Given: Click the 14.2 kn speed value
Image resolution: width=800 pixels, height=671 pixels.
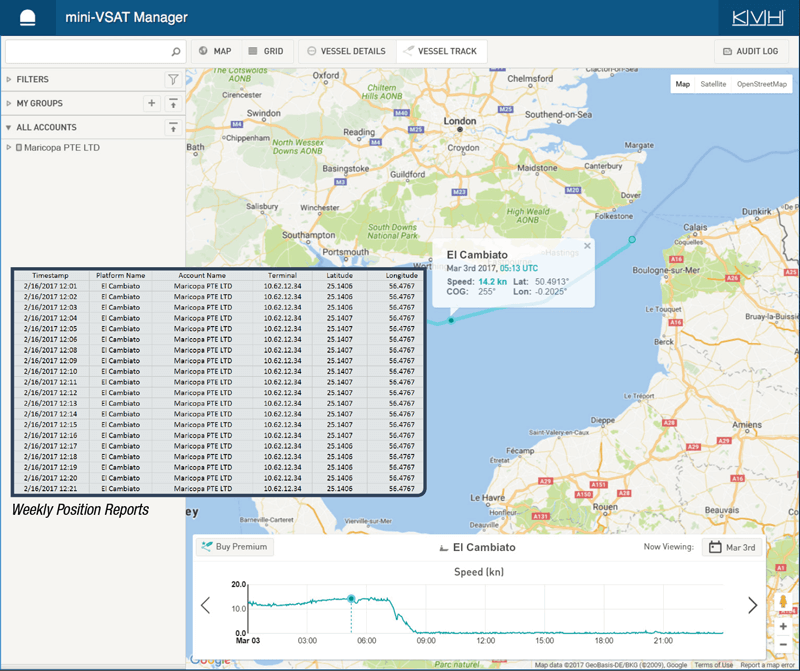Looking at the screenshot, I should 492,282.
